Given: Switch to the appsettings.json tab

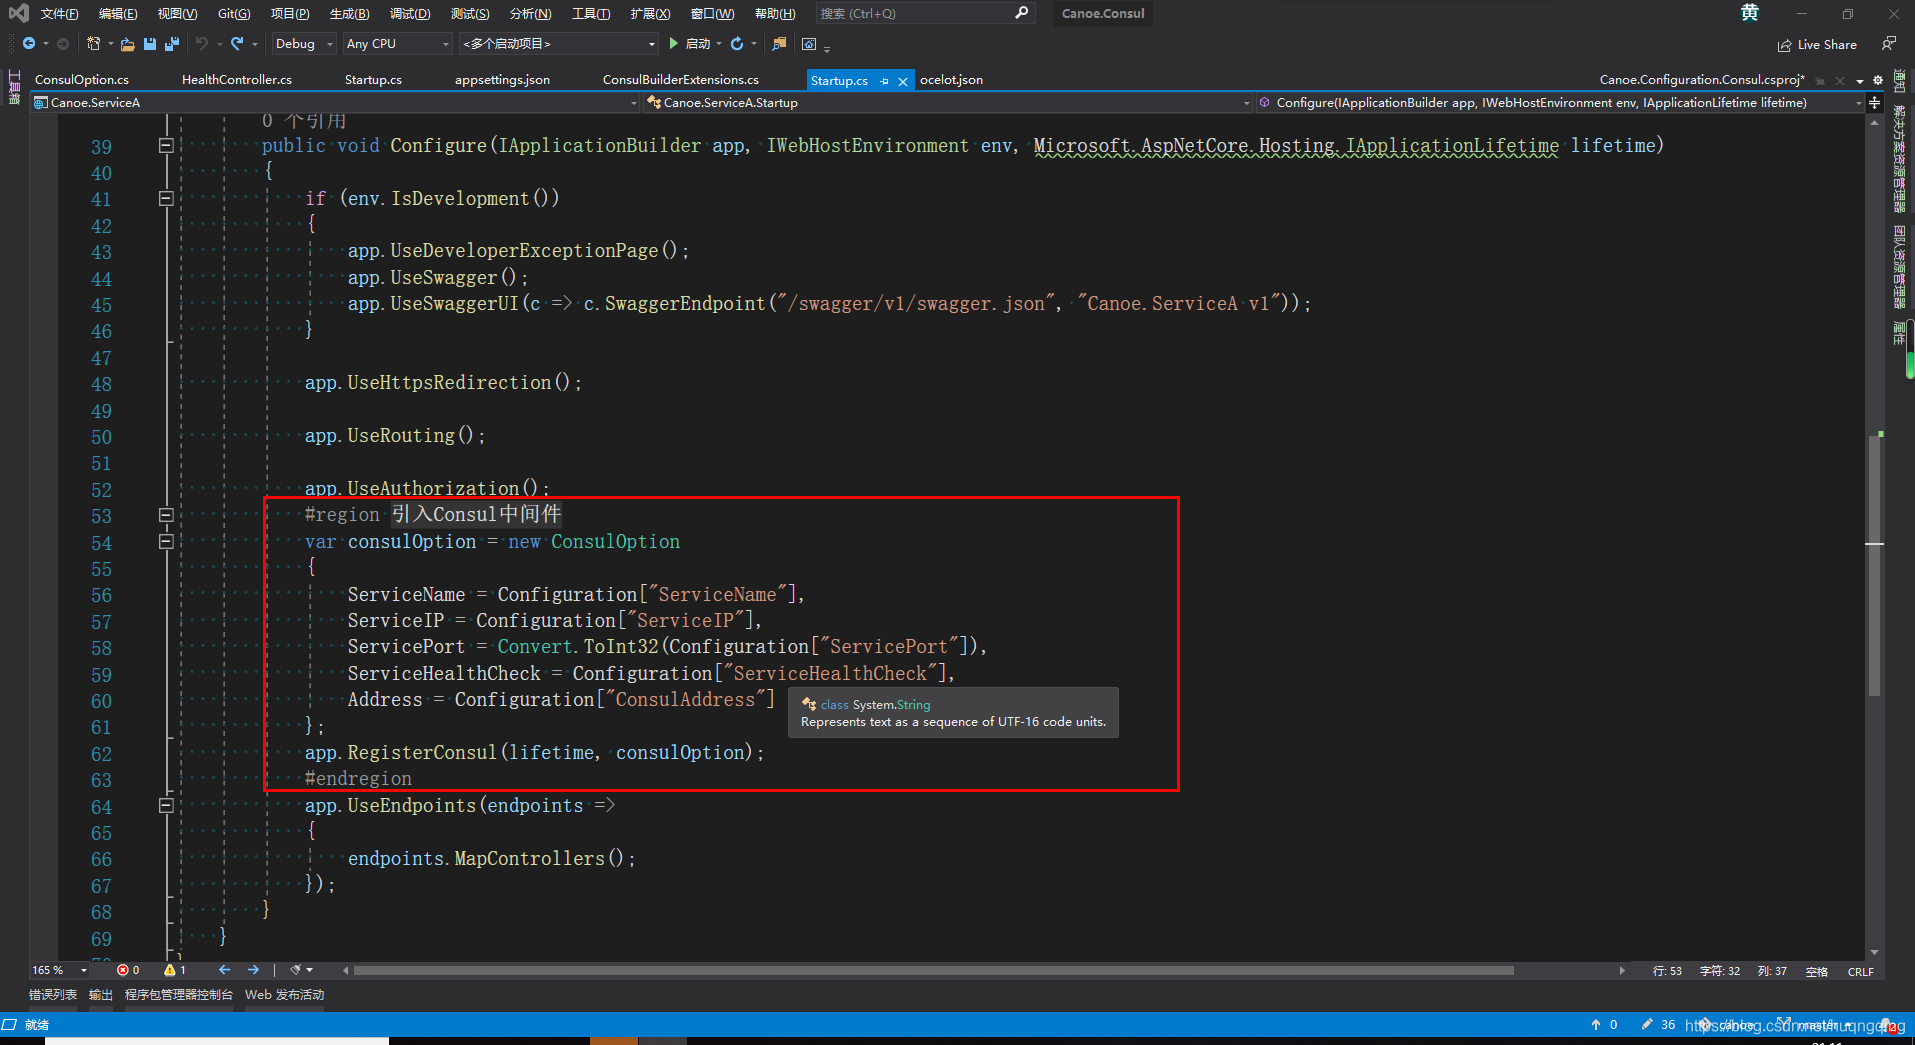Looking at the screenshot, I should coord(502,80).
